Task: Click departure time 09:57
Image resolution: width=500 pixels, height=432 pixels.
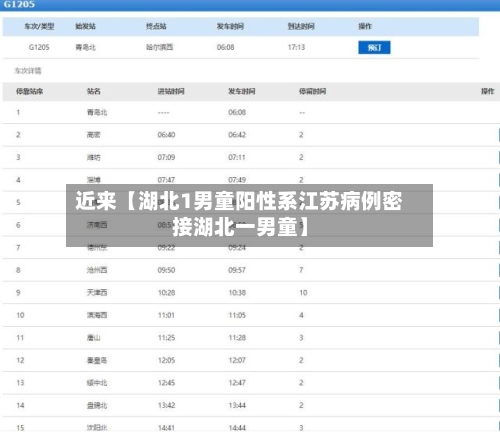Action: point(237,270)
